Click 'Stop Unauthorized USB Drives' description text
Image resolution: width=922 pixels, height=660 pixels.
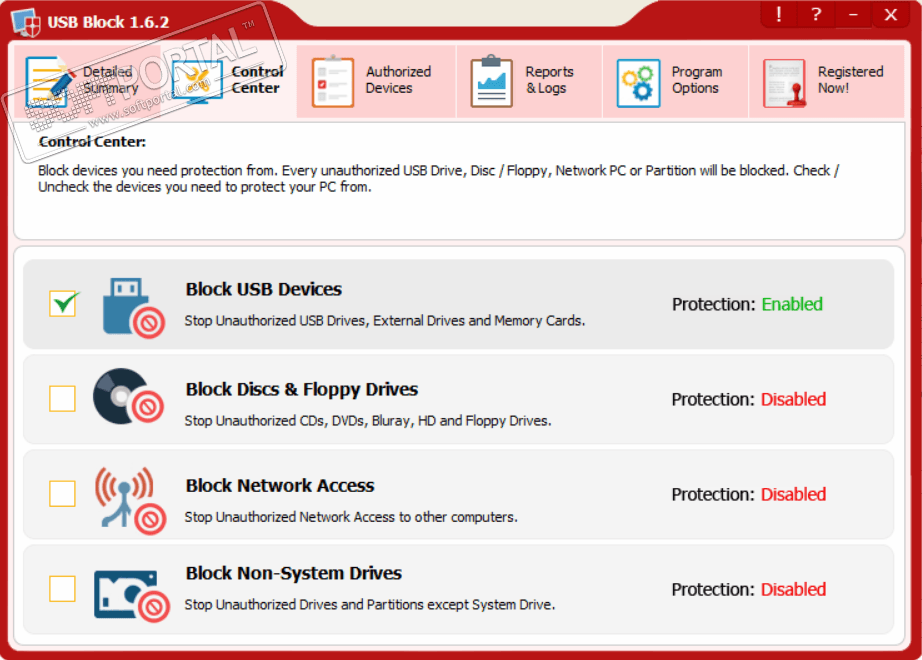385,321
